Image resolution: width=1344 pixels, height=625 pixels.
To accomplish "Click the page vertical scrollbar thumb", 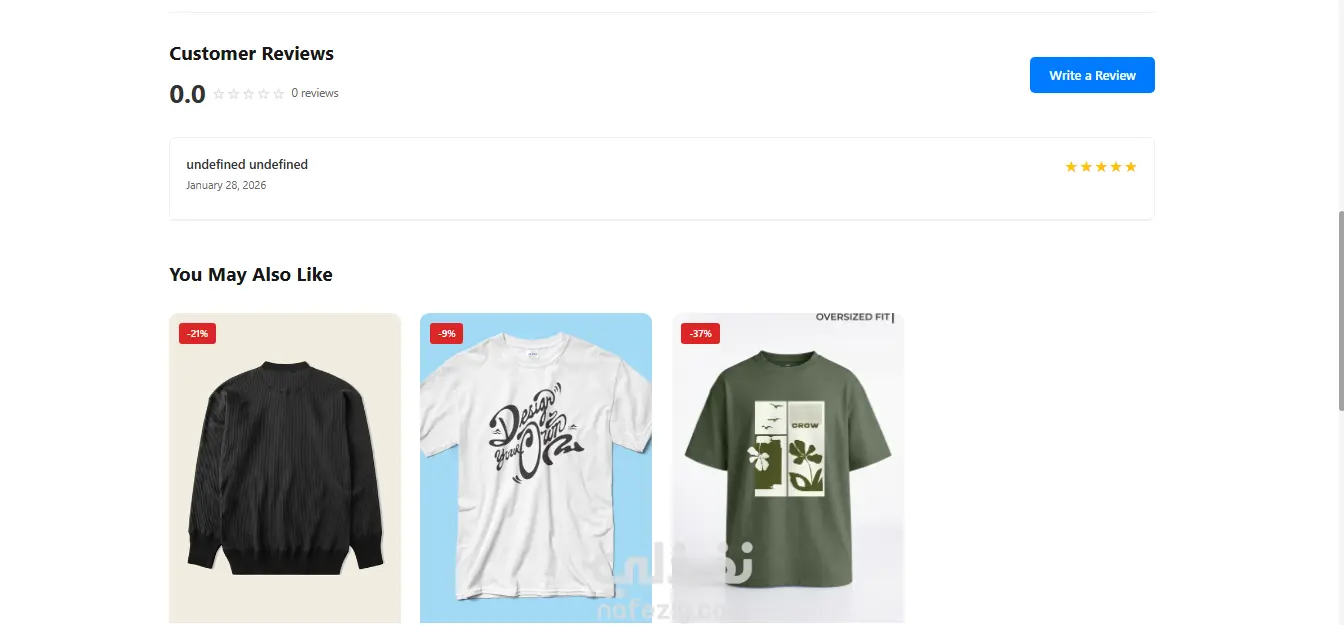I will tap(1340, 310).
